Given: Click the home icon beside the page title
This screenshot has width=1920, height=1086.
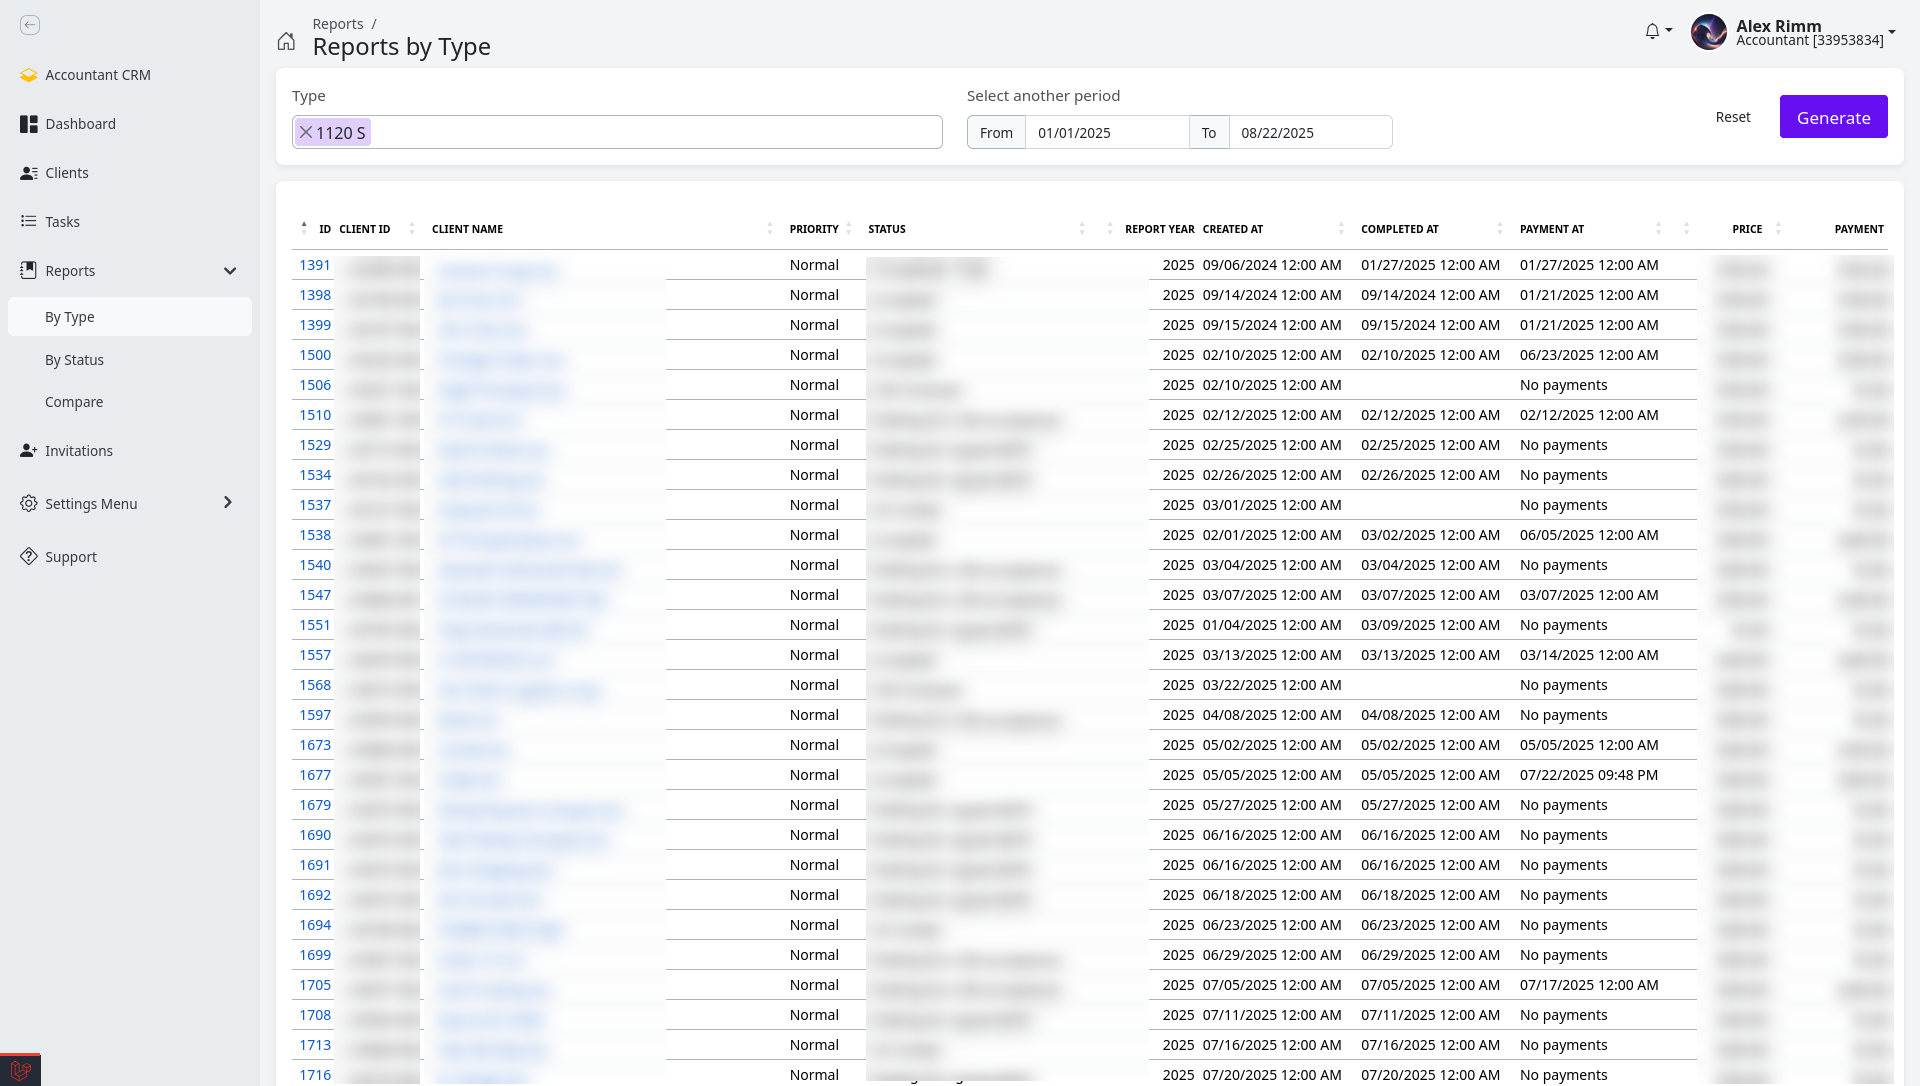Looking at the screenshot, I should 286,41.
